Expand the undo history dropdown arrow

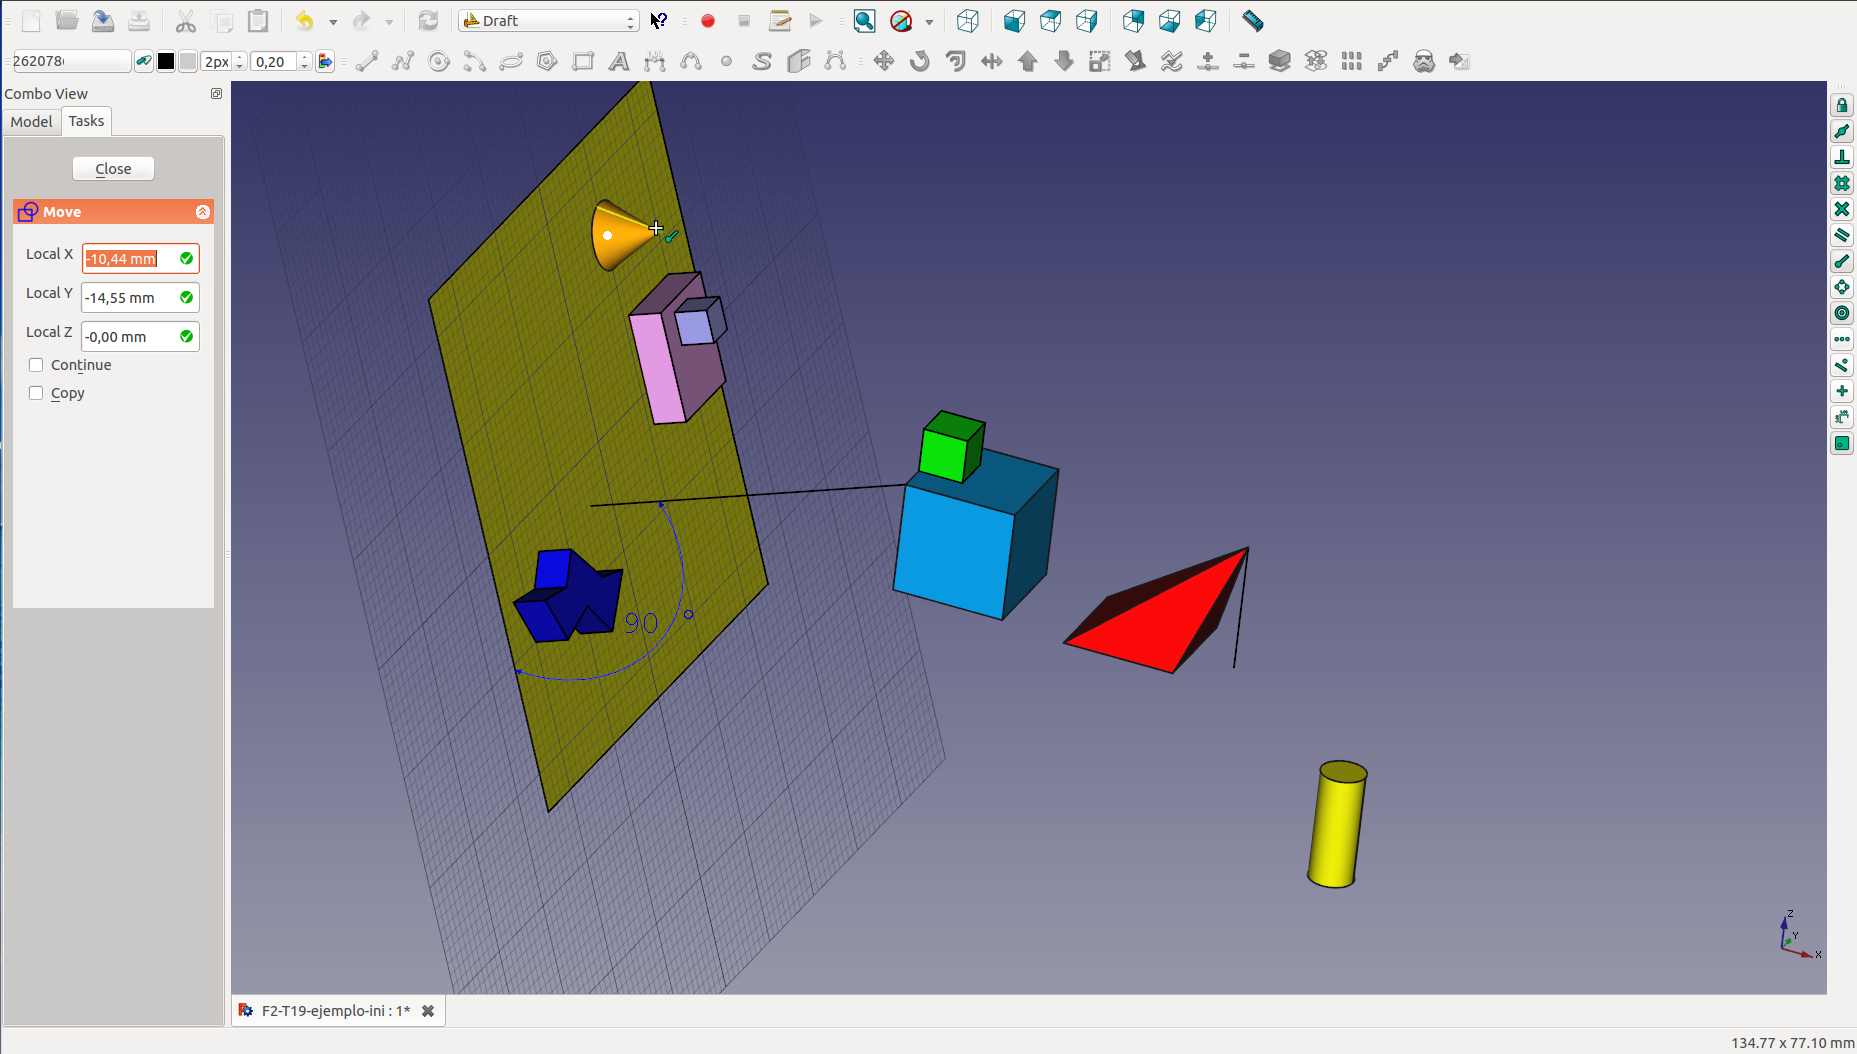point(333,21)
